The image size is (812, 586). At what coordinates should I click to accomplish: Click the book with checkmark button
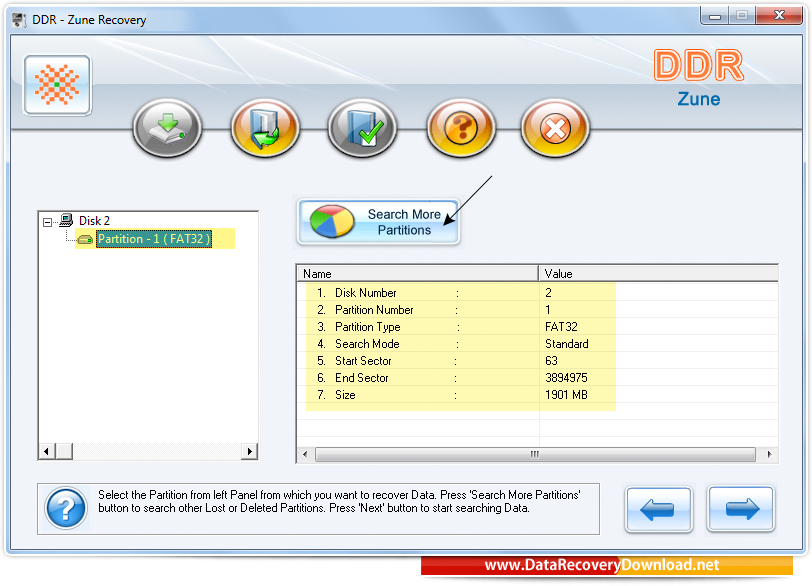[x=362, y=128]
